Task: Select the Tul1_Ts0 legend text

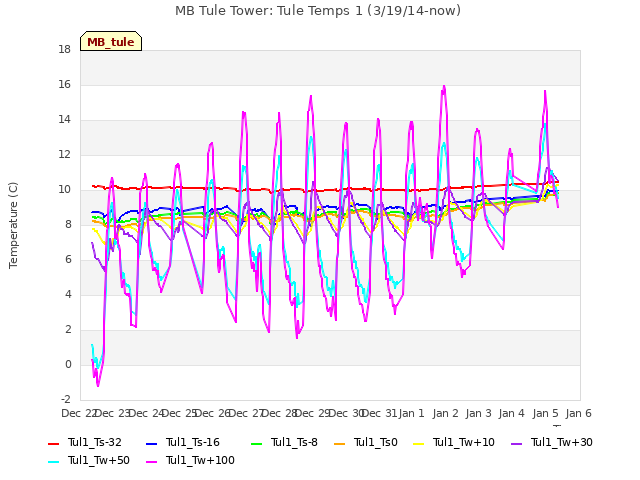Action: 376,442
